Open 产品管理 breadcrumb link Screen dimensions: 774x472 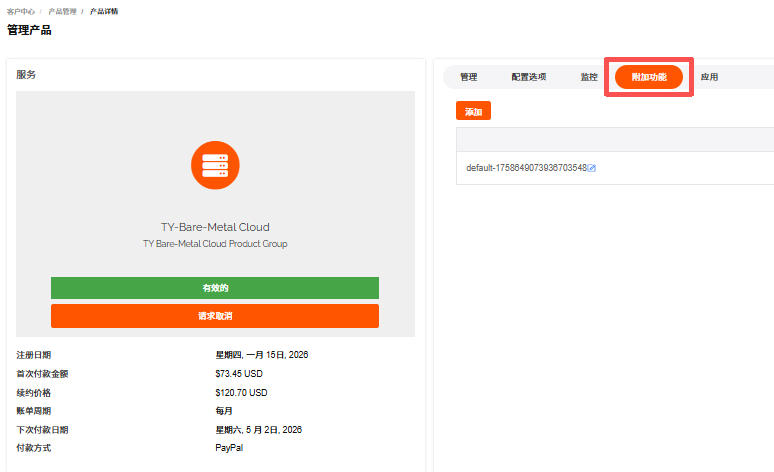coord(62,11)
